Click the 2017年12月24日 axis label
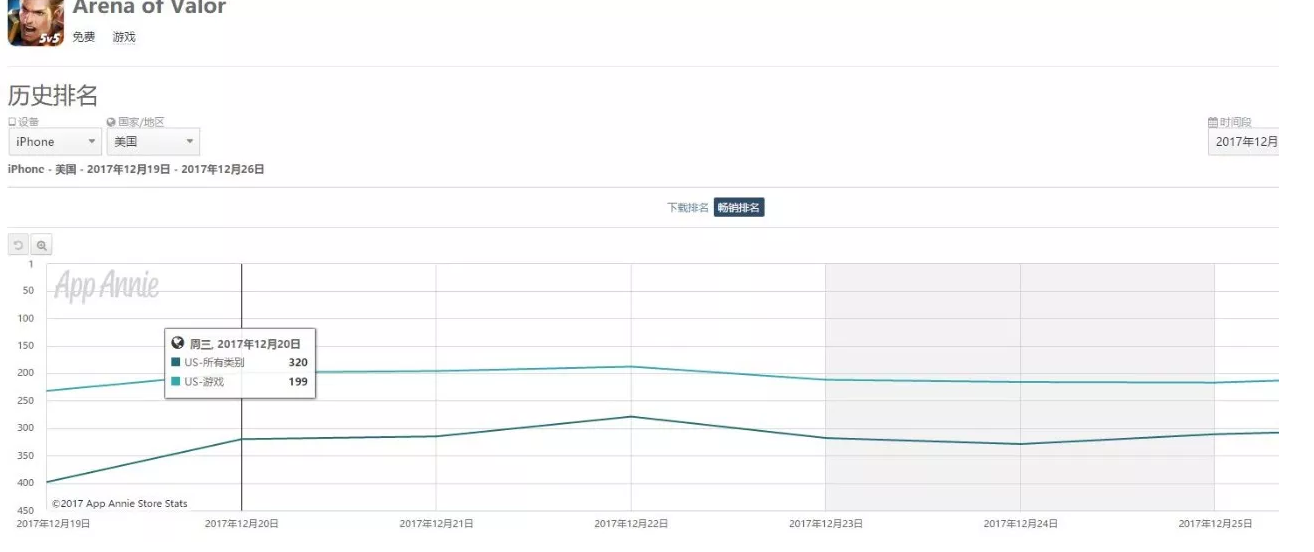The width and height of the screenshot is (1314, 552). (x=1020, y=523)
